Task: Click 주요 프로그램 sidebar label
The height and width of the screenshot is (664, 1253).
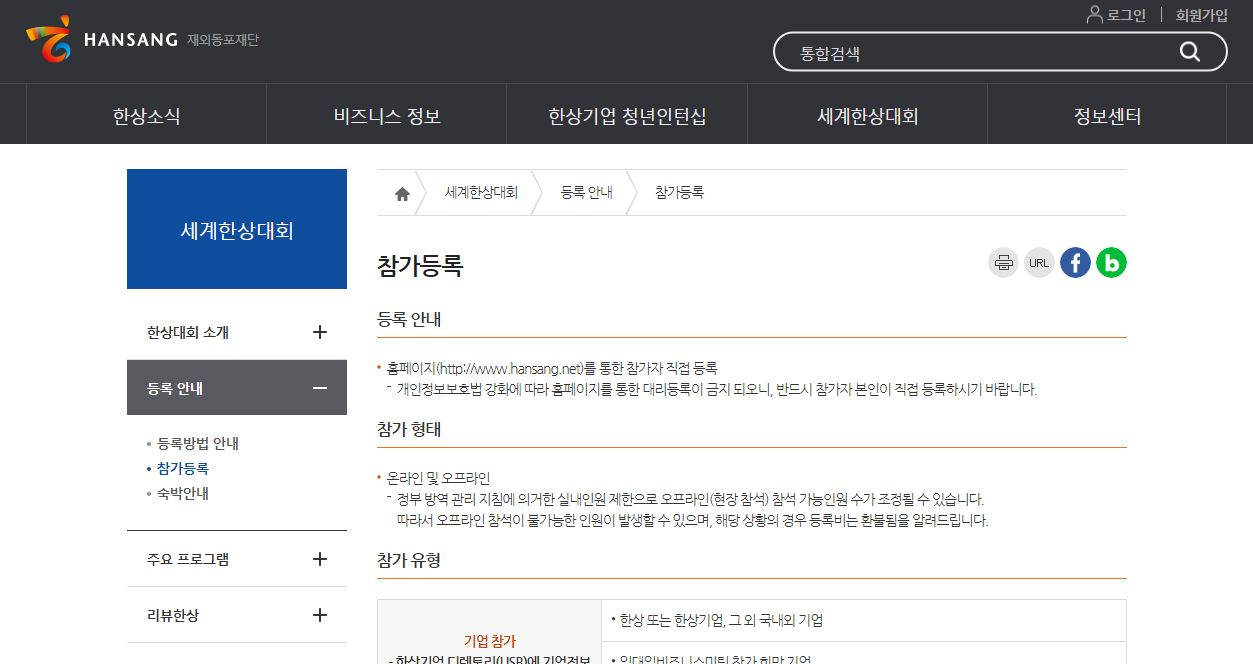Action: pos(188,559)
